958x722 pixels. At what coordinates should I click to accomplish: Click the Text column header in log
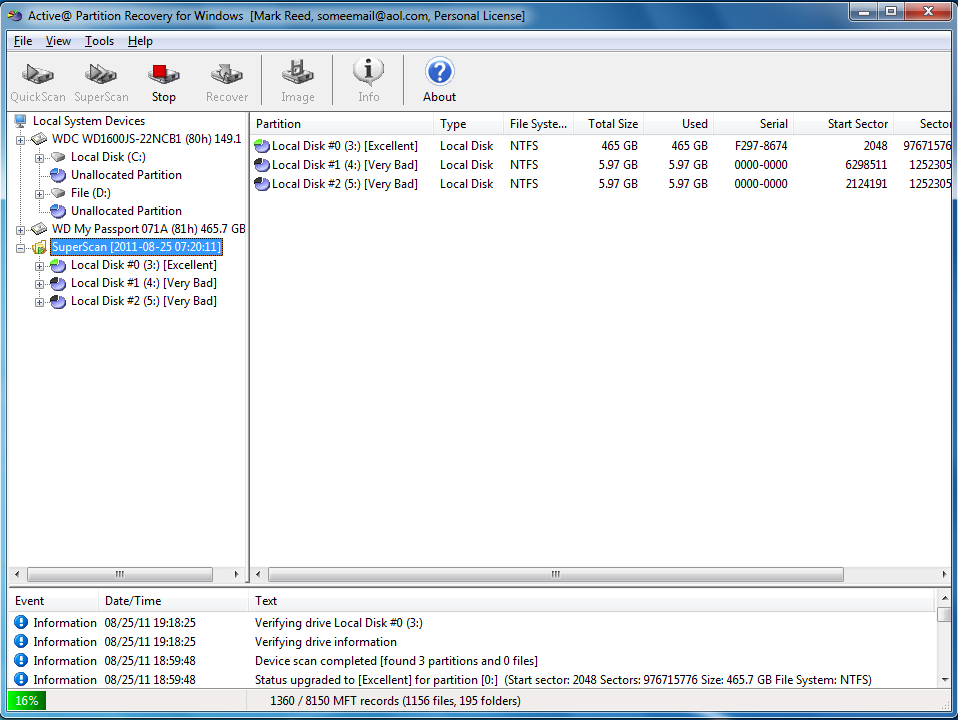(591, 601)
